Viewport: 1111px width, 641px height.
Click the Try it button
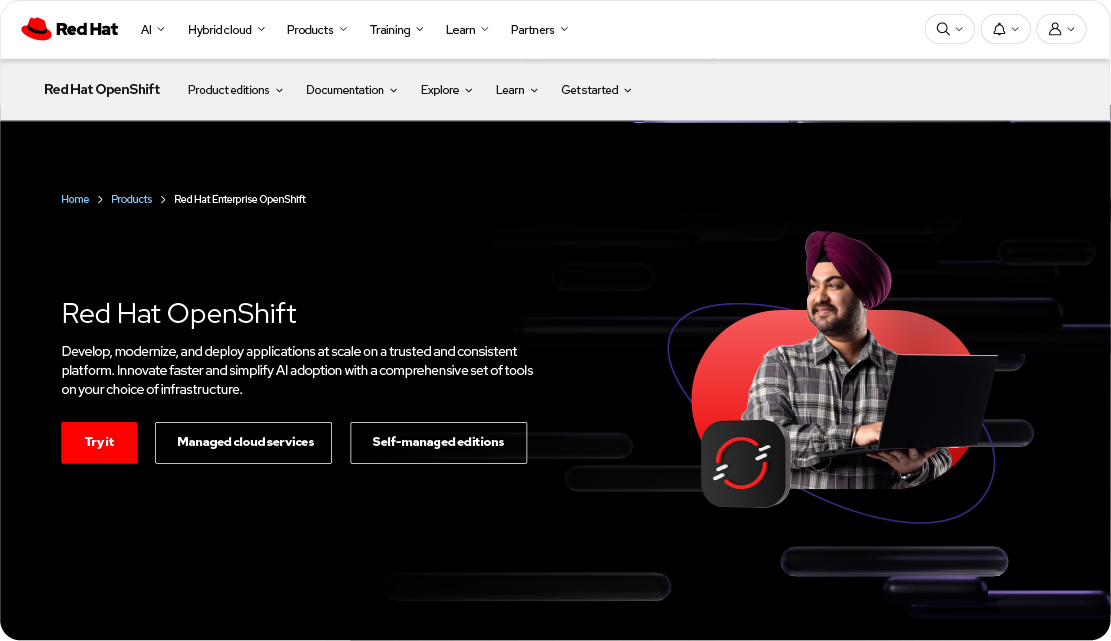(99, 442)
